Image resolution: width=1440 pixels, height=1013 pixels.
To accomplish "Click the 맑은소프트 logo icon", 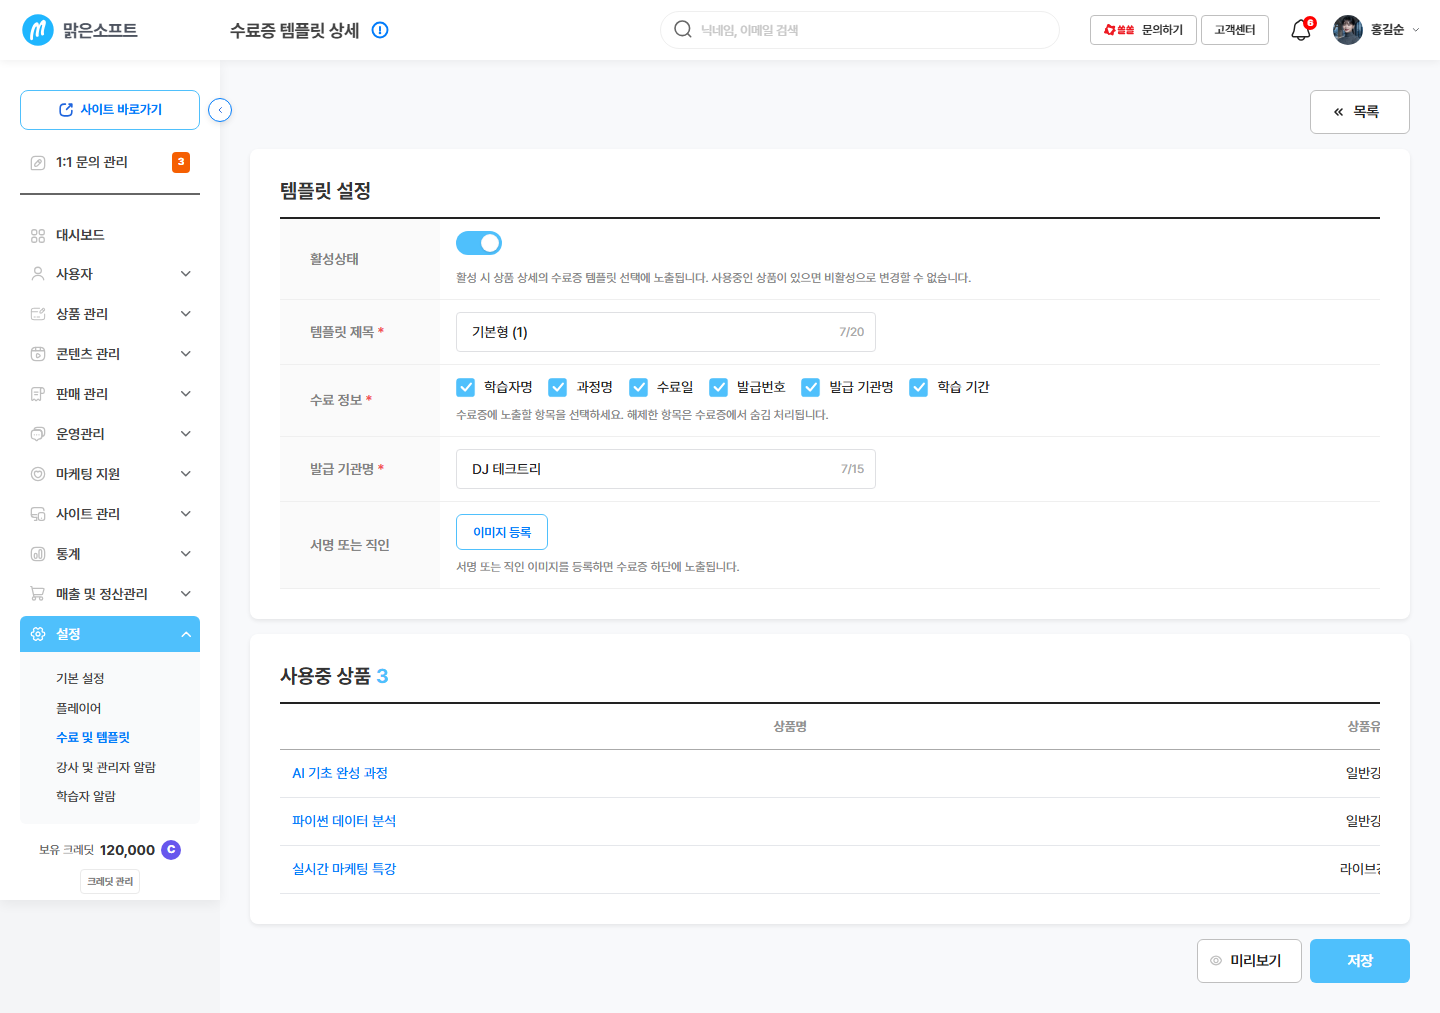I will [x=38, y=30].
